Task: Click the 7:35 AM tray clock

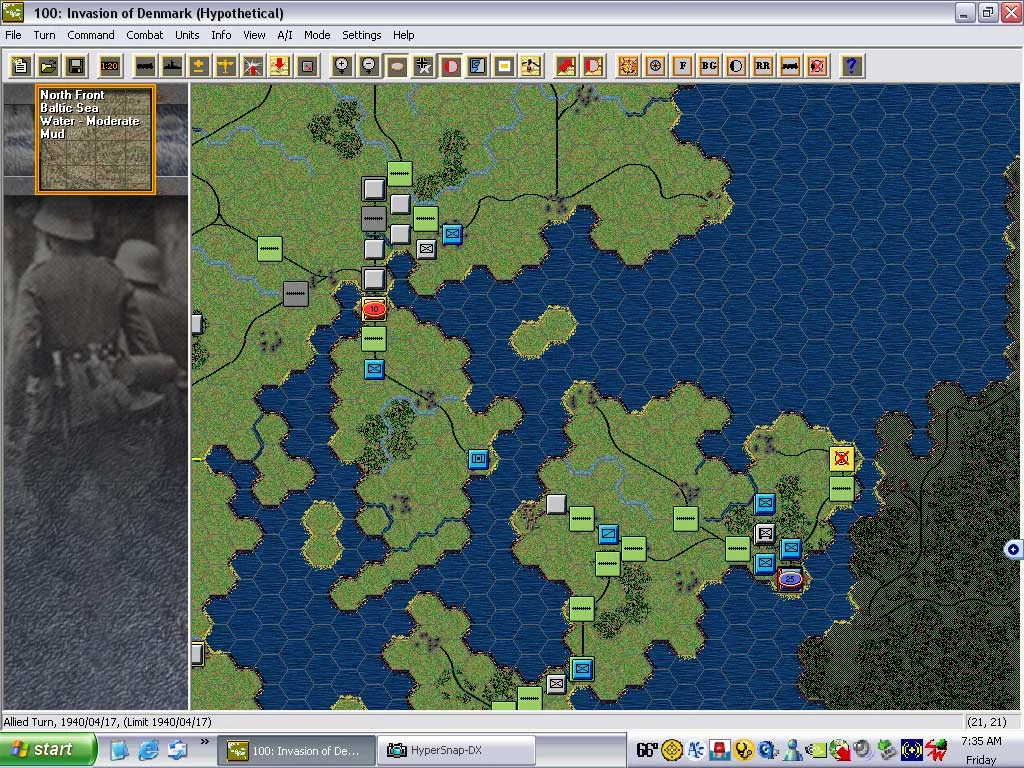Action: (981, 741)
